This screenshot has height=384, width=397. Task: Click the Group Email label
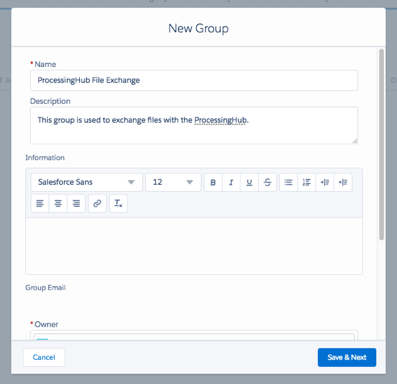(46, 288)
